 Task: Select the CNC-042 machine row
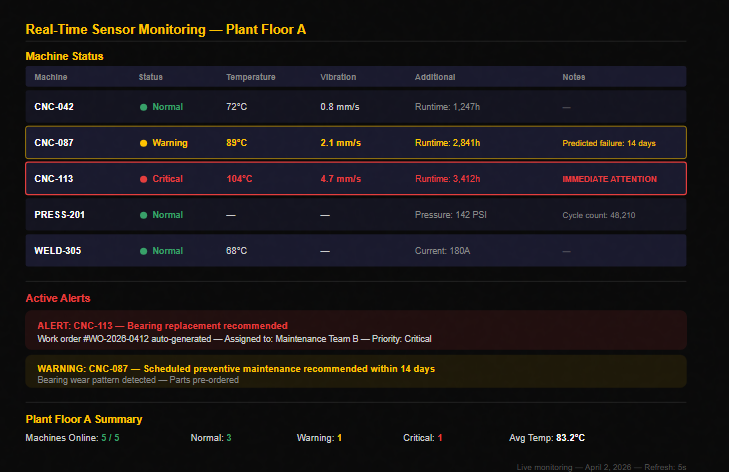pyautogui.click(x=356, y=106)
